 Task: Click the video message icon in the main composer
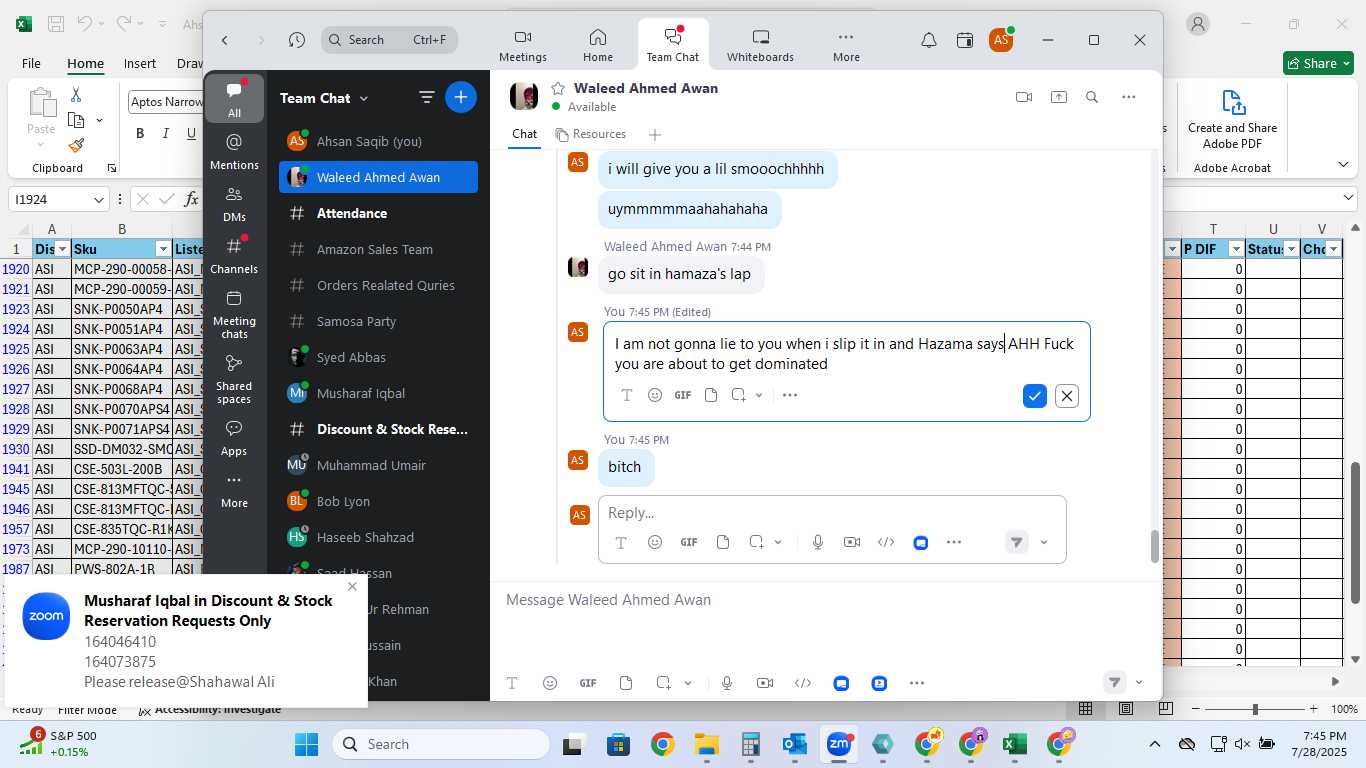click(765, 683)
